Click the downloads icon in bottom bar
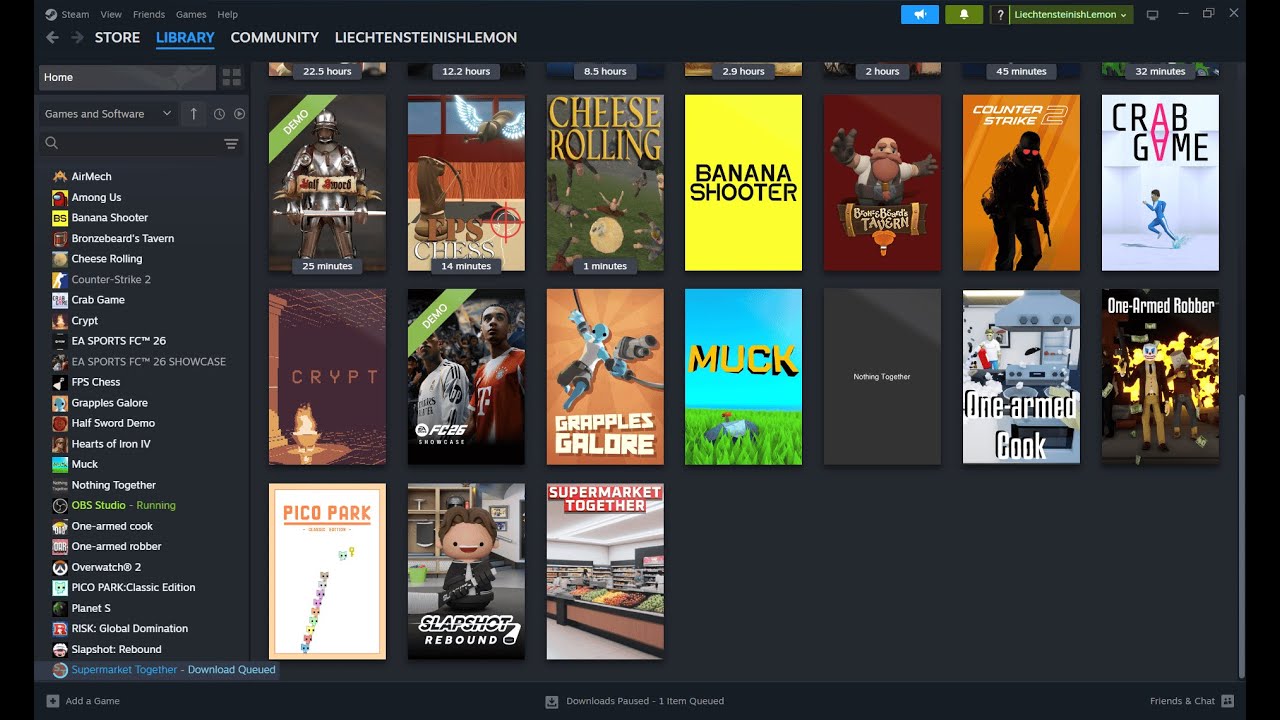1280x720 pixels. [x=552, y=701]
